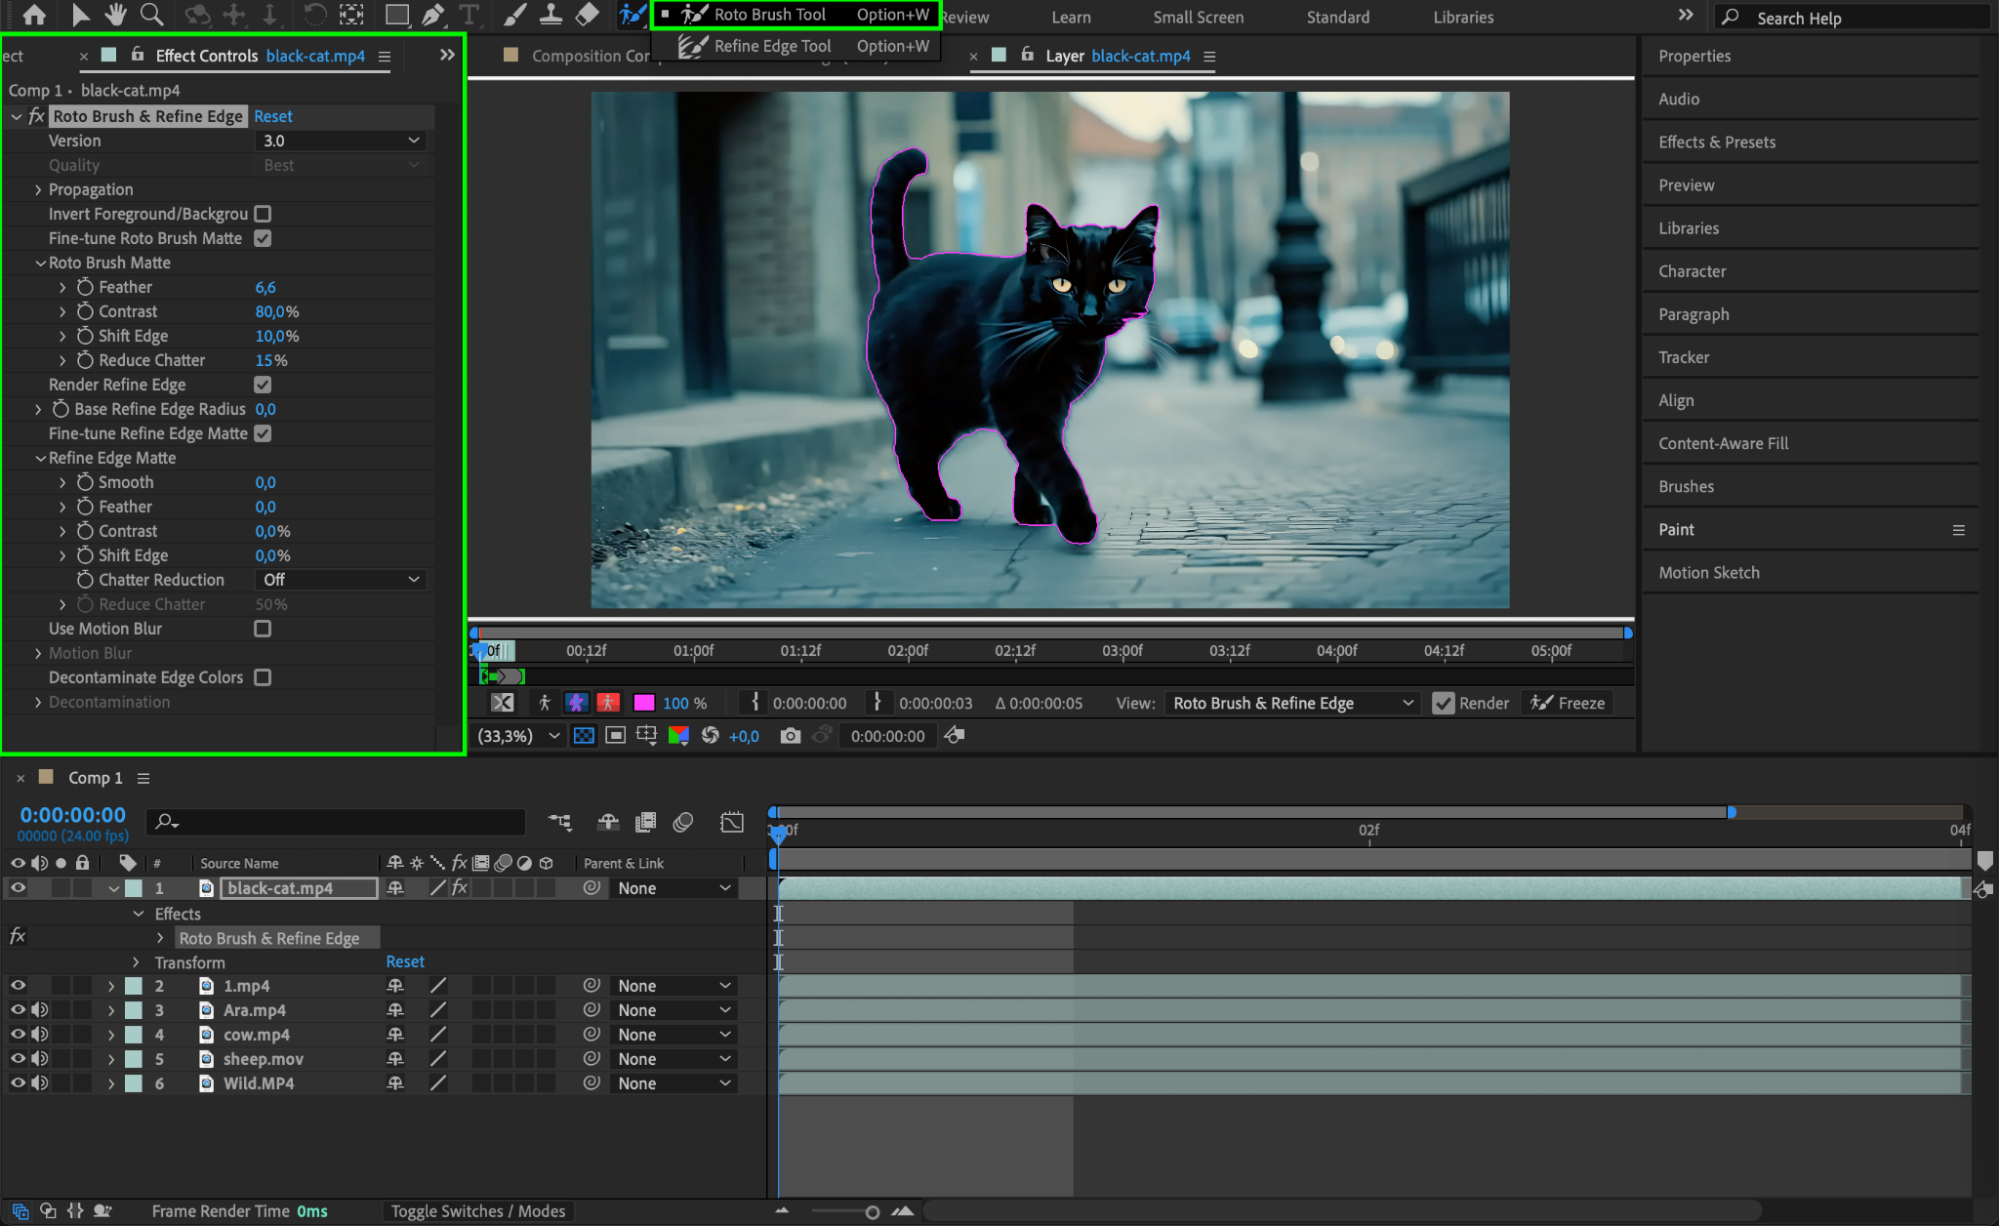This screenshot has height=1226, width=1999.
Task: Enable Decontaminate Edge Colors checkbox
Action: [x=263, y=677]
